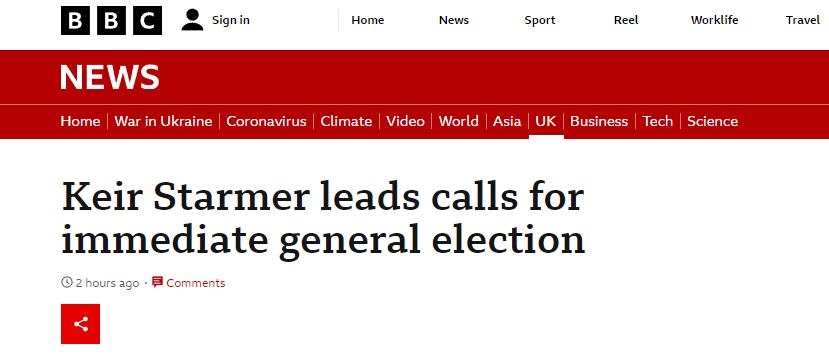Click the clock icon by timestamp
Image resolution: width=829 pixels, height=363 pixels.
coord(67,282)
